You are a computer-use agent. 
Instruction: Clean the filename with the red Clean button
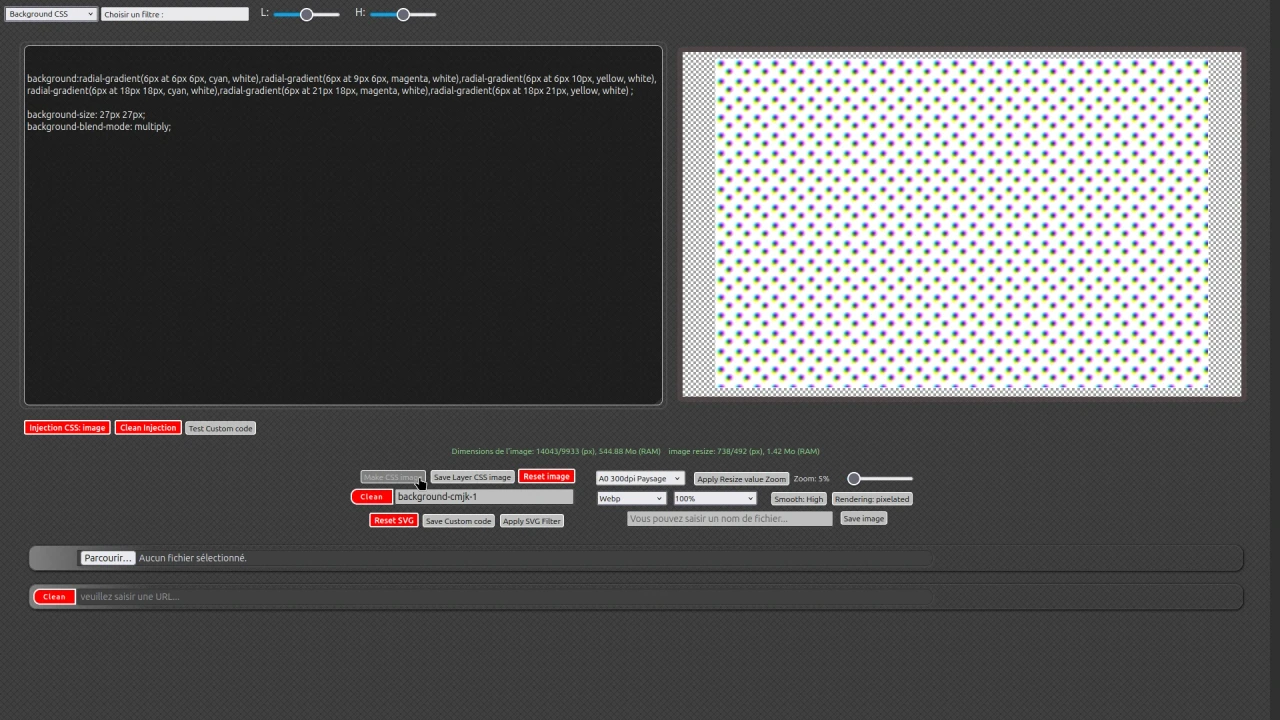[x=371, y=497]
